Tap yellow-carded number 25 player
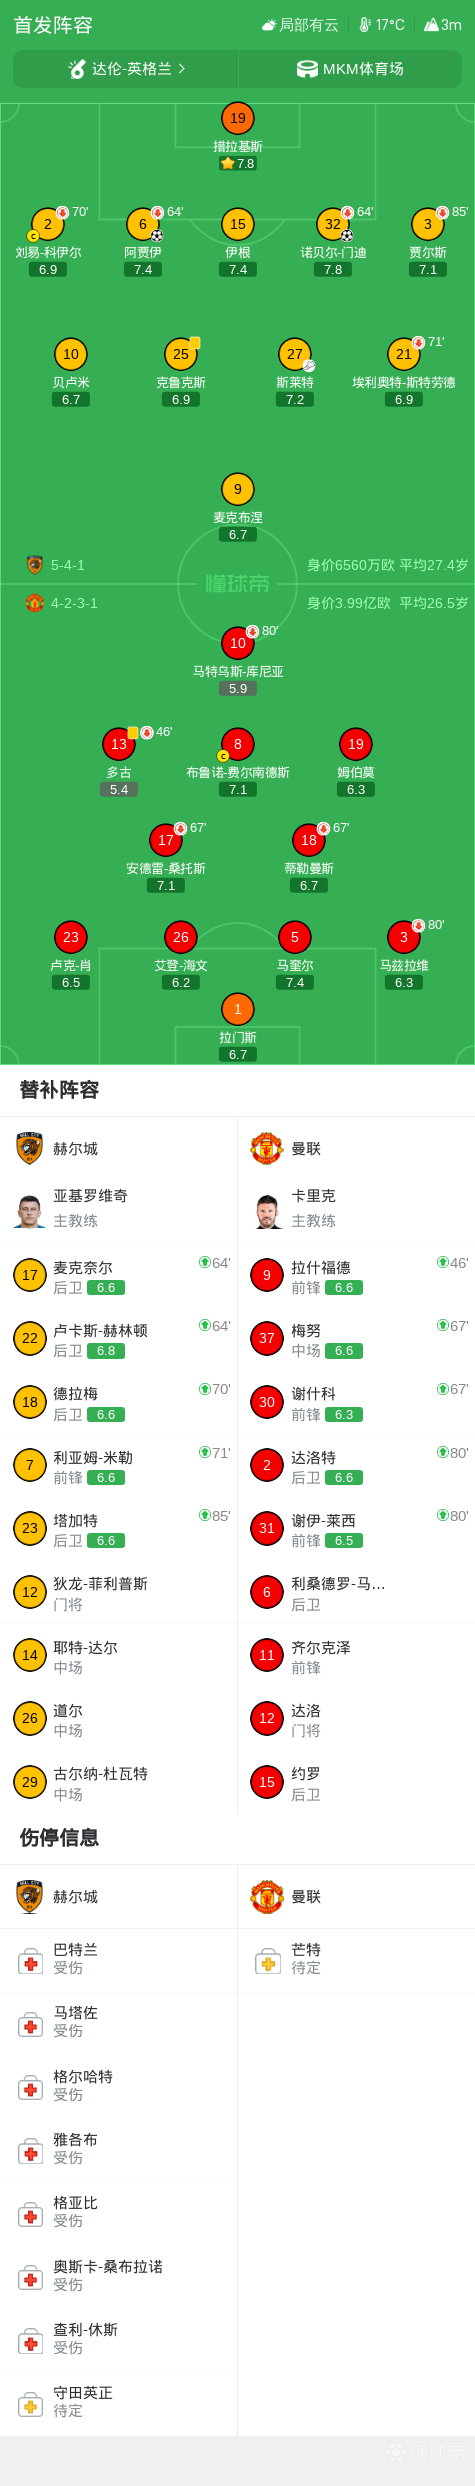 [181, 354]
